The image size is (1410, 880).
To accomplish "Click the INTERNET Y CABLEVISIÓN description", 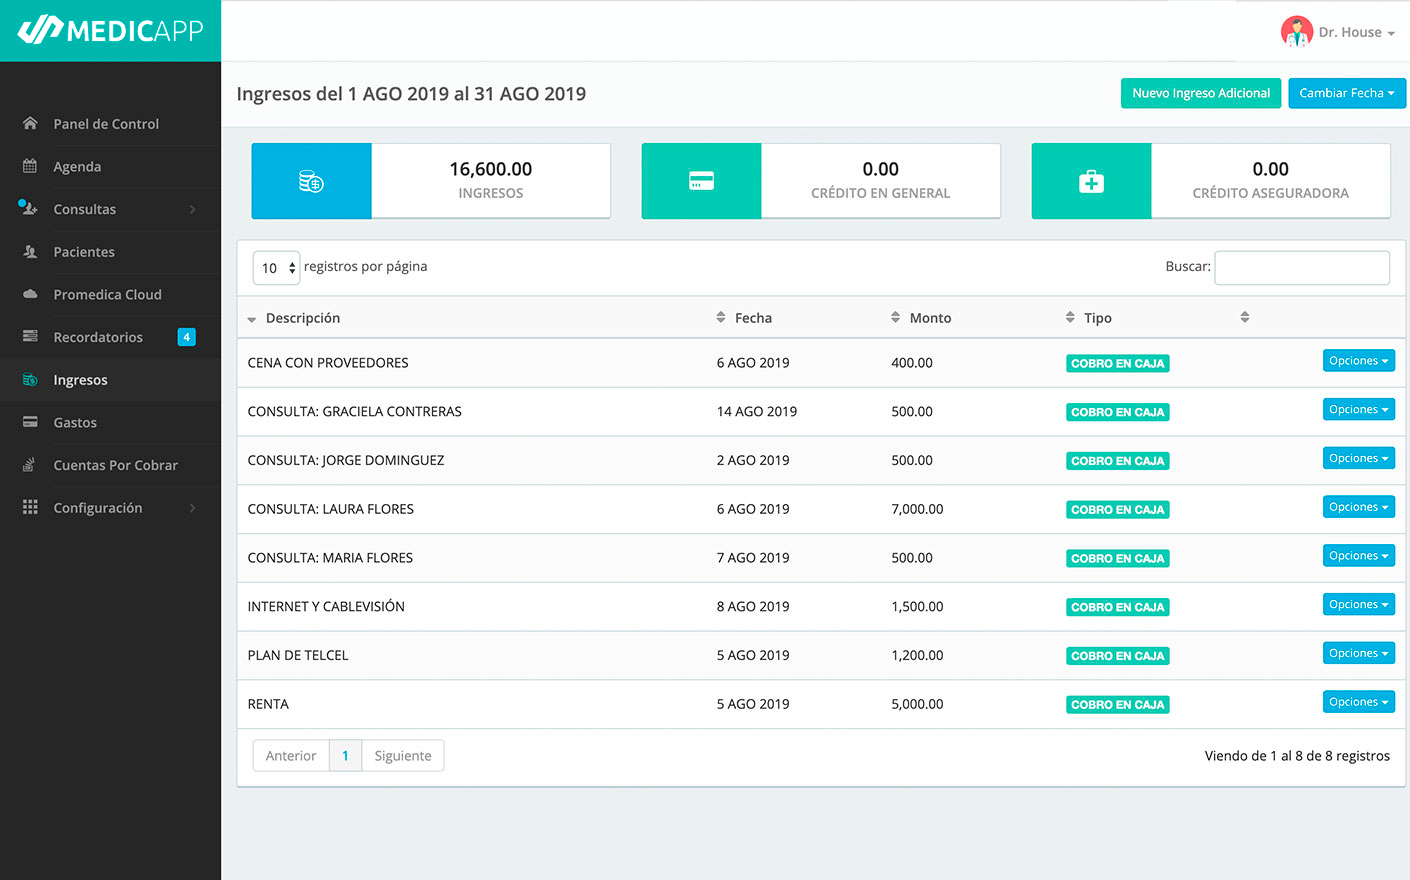I will pos(326,606).
